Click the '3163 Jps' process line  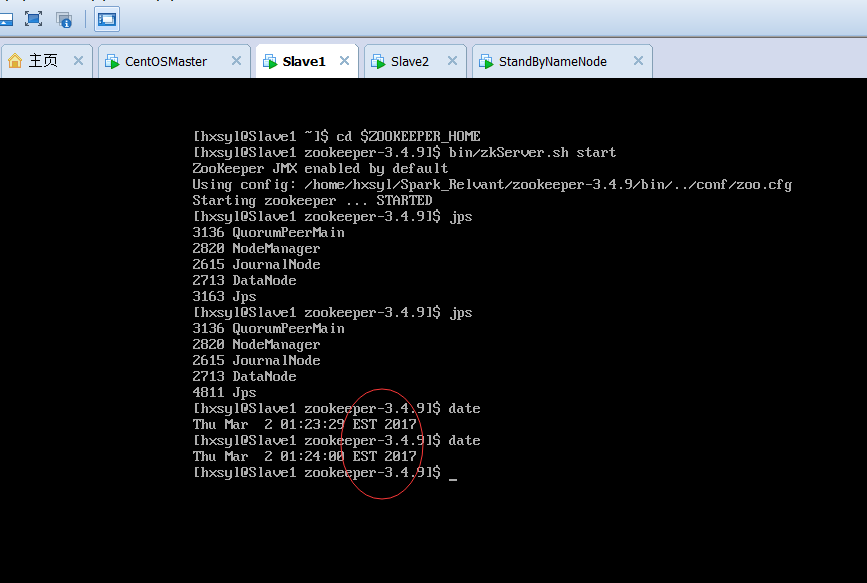coord(224,296)
